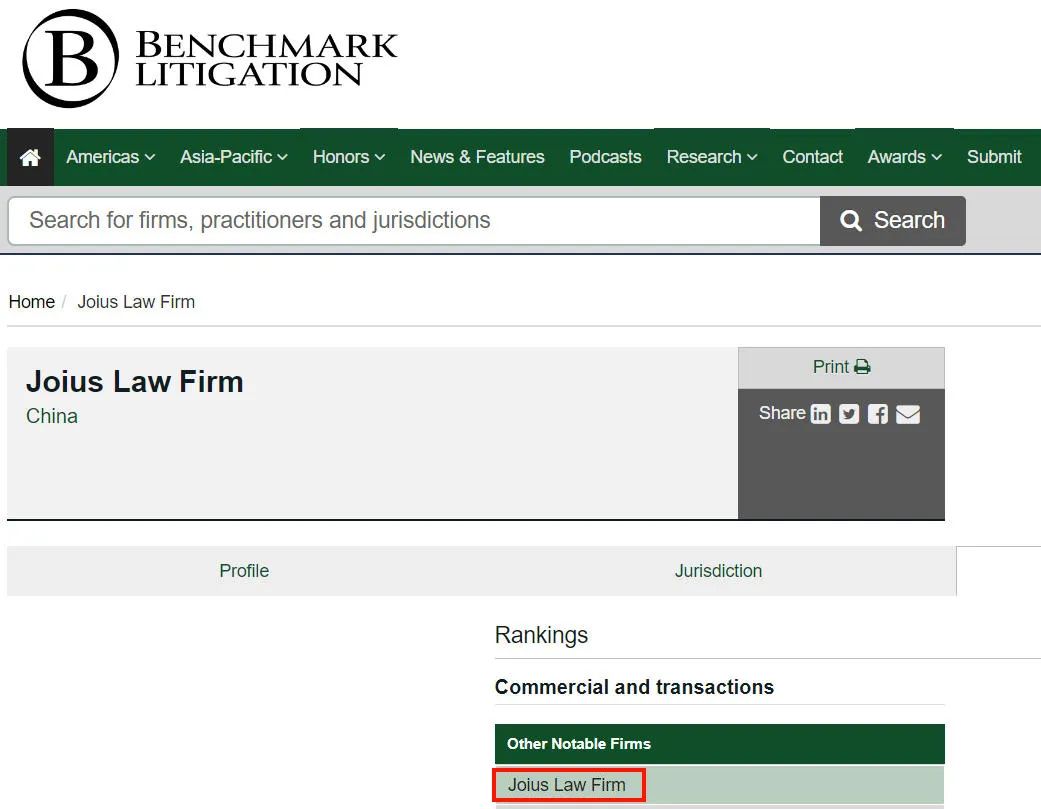Switch to the Jurisdiction tab

tap(718, 571)
